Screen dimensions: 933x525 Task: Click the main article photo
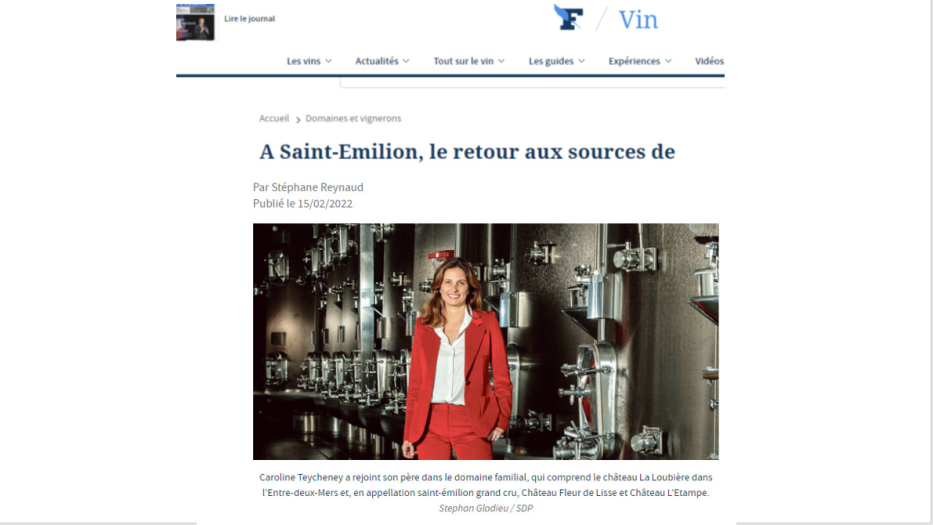point(486,341)
